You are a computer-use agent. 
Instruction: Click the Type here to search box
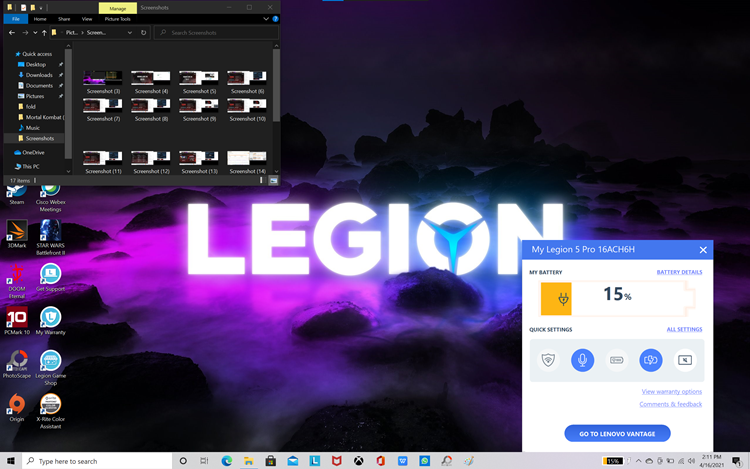(97, 461)
